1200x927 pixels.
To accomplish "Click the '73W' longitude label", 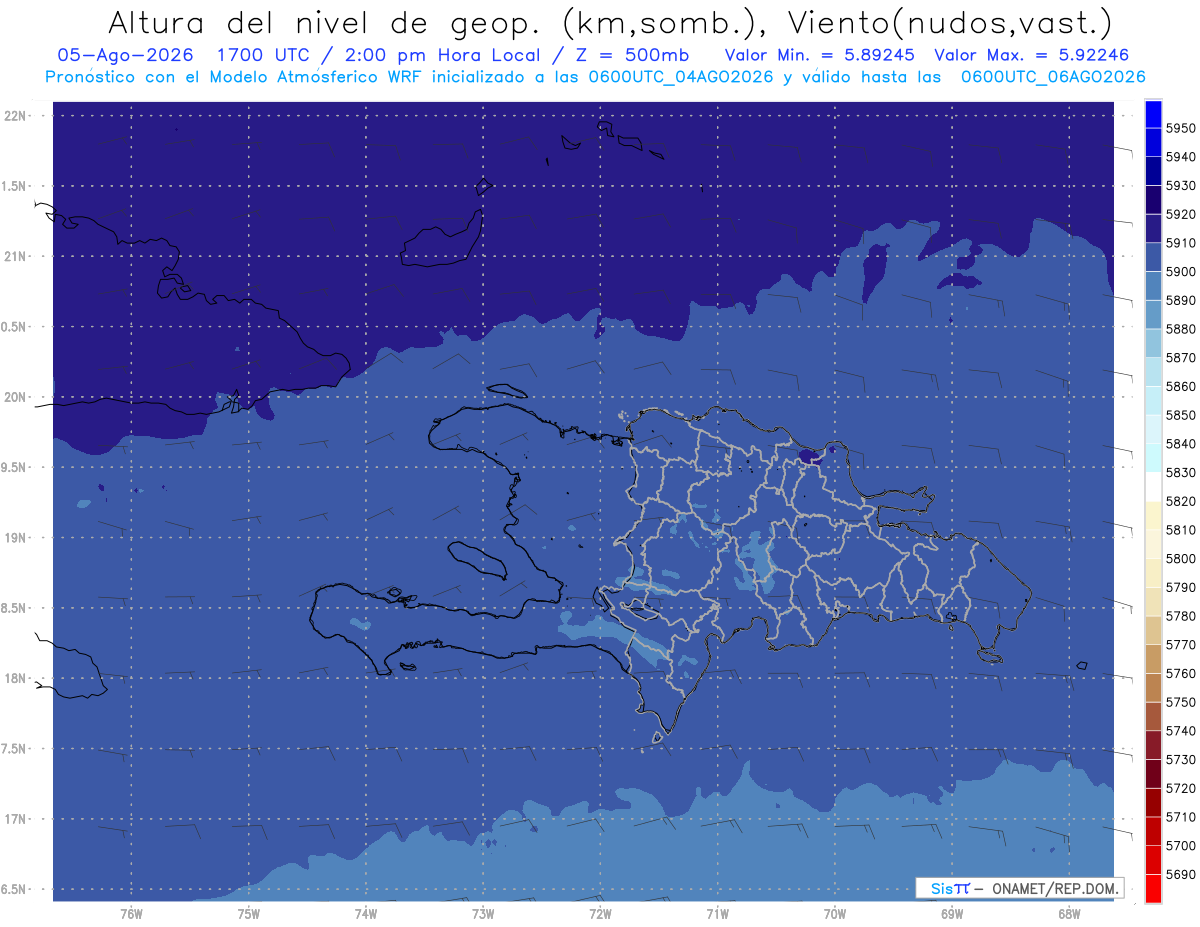I will (483, 913).
